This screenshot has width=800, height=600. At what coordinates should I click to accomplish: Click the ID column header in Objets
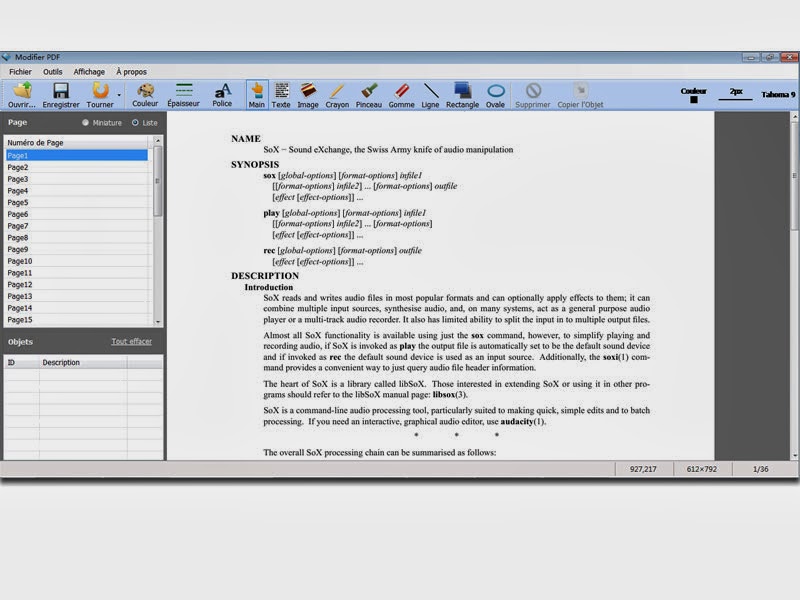[x=21, y=362]
